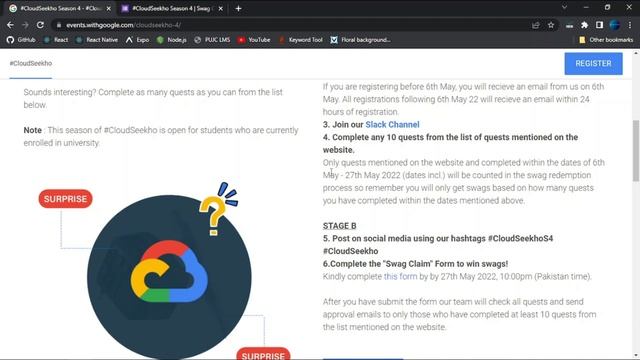Click the 'Note' label text
Image resolution: width=640 pixels, height=360 pixels.
[x=33, y=130]
